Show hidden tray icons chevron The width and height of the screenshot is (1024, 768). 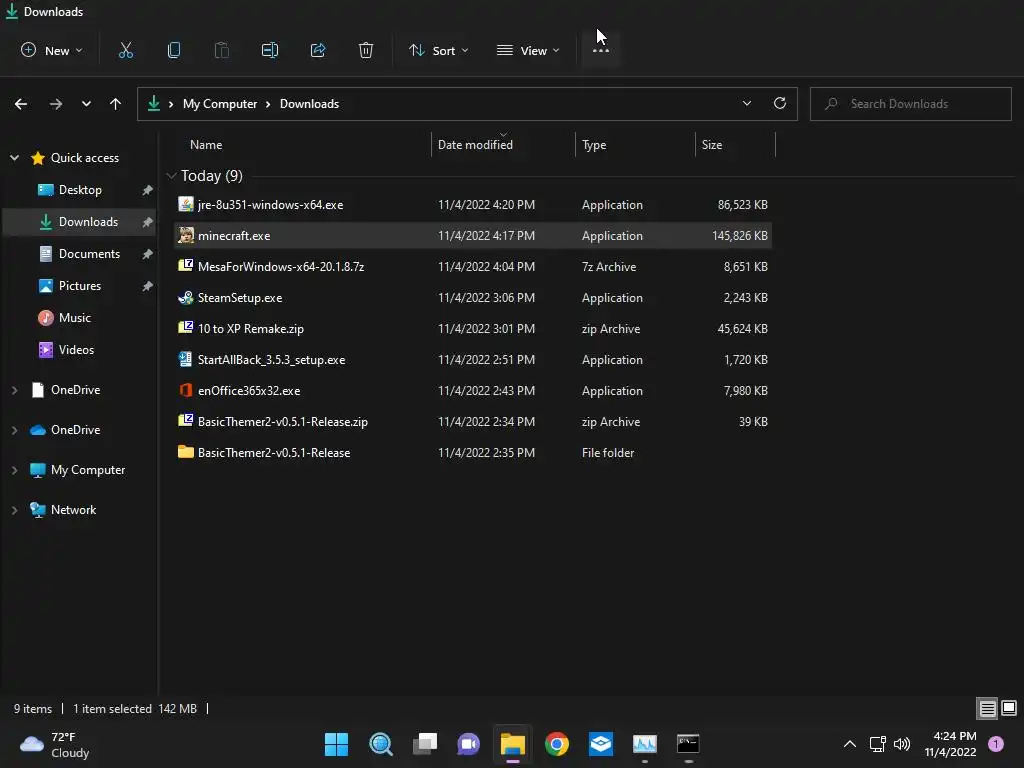pos(850,744)
